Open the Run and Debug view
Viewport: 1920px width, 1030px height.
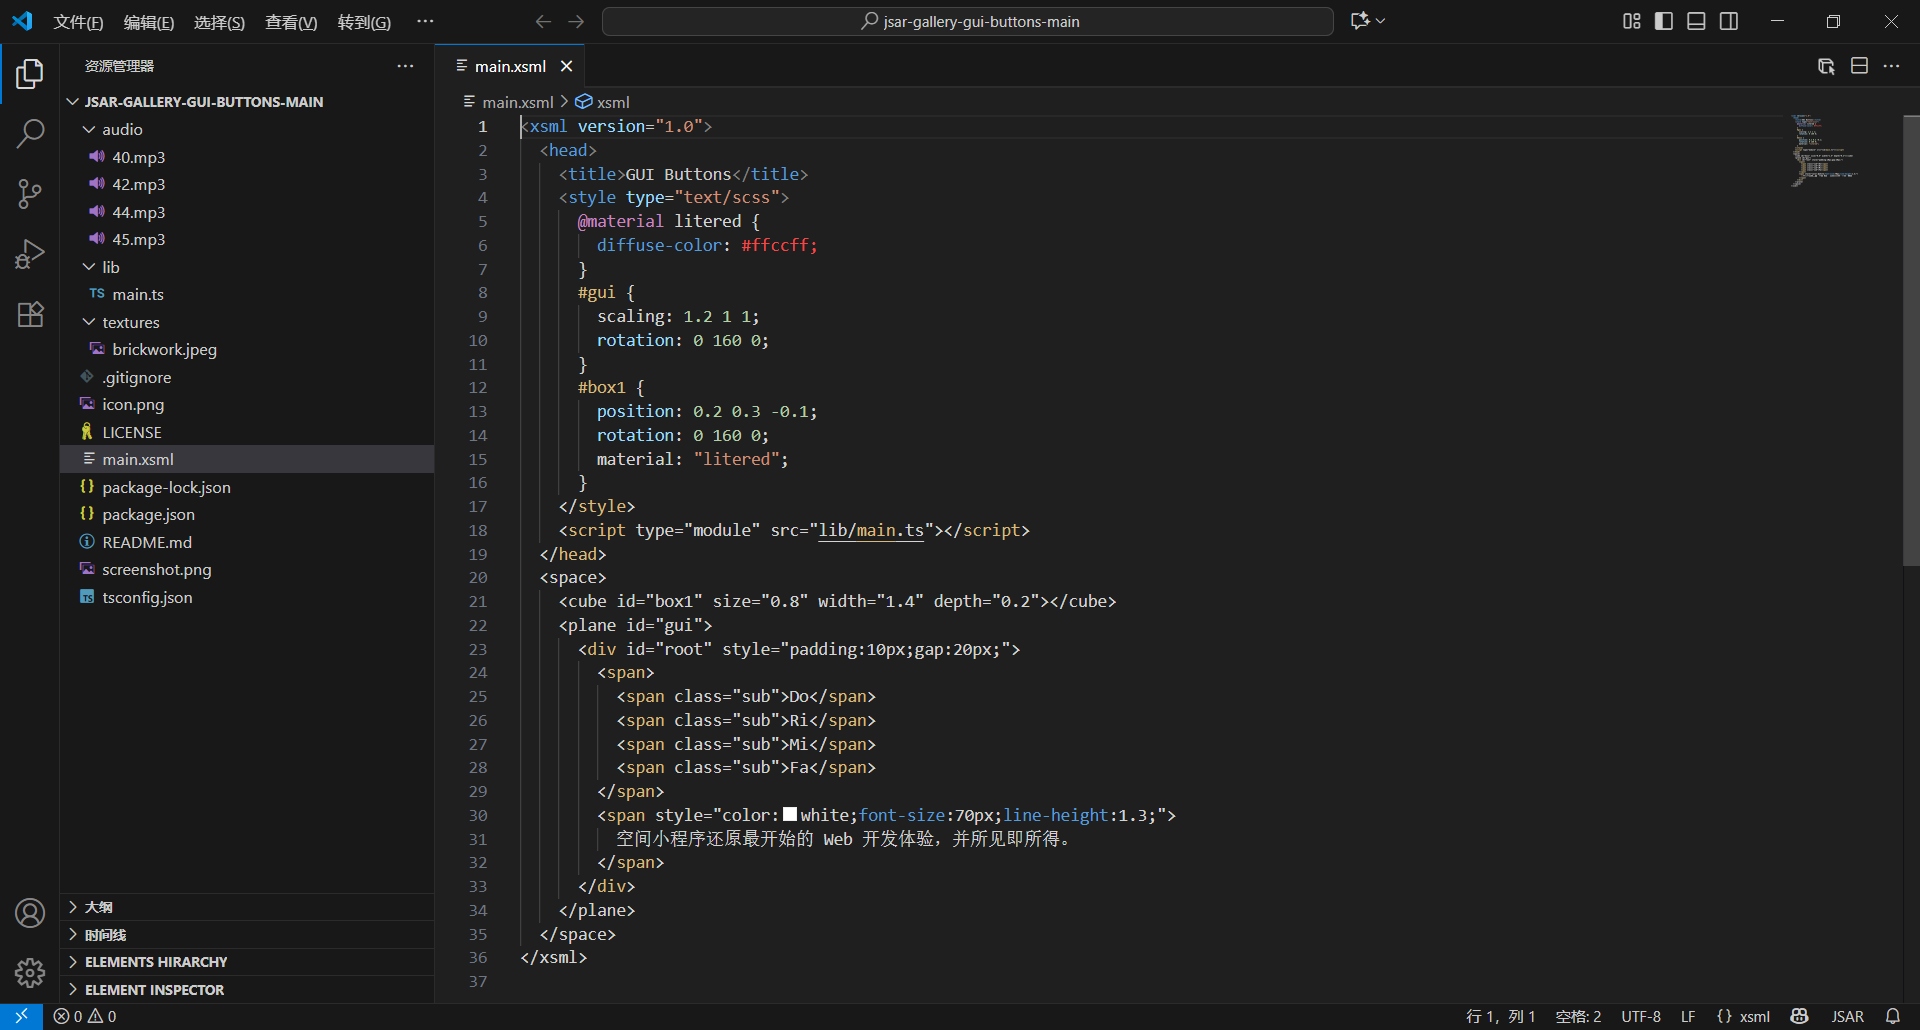(30, 254)
